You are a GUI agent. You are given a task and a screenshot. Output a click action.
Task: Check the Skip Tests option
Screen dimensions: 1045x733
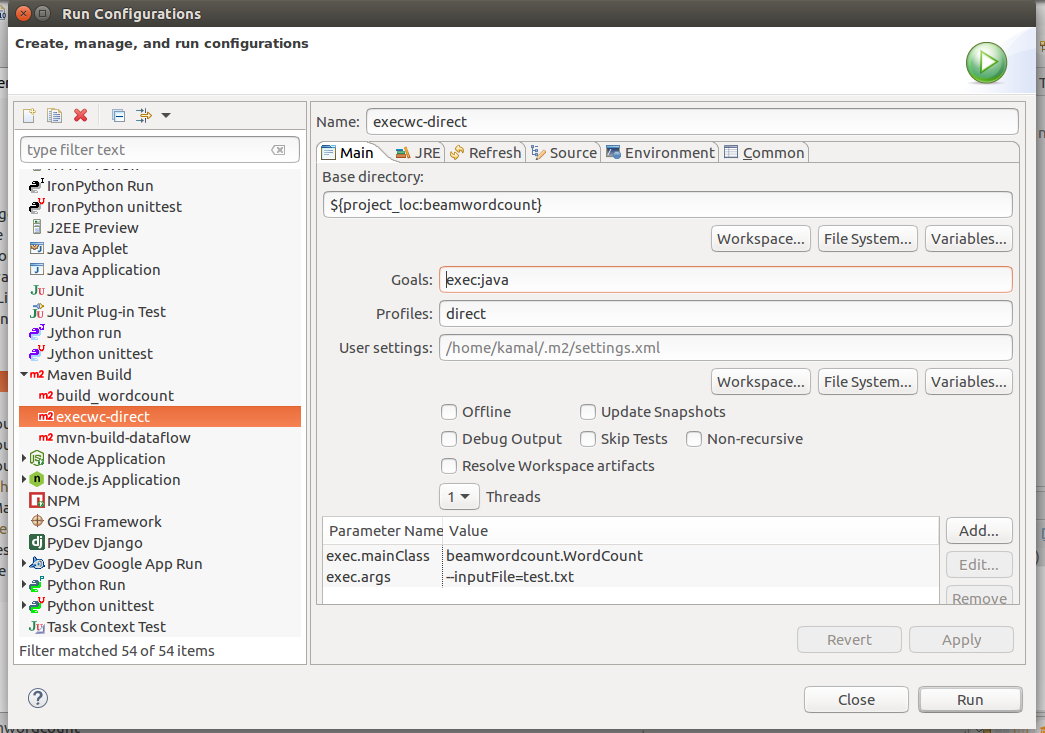(x=588, y=439)
